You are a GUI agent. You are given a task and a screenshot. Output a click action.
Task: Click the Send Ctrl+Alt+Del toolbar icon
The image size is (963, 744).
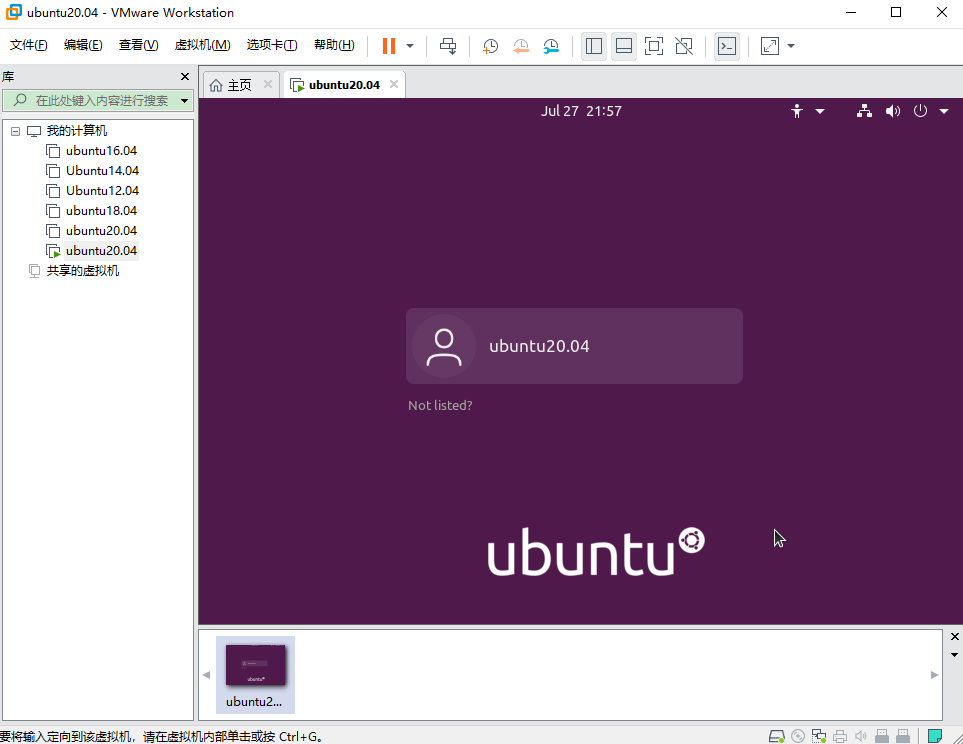click(448, 46)
